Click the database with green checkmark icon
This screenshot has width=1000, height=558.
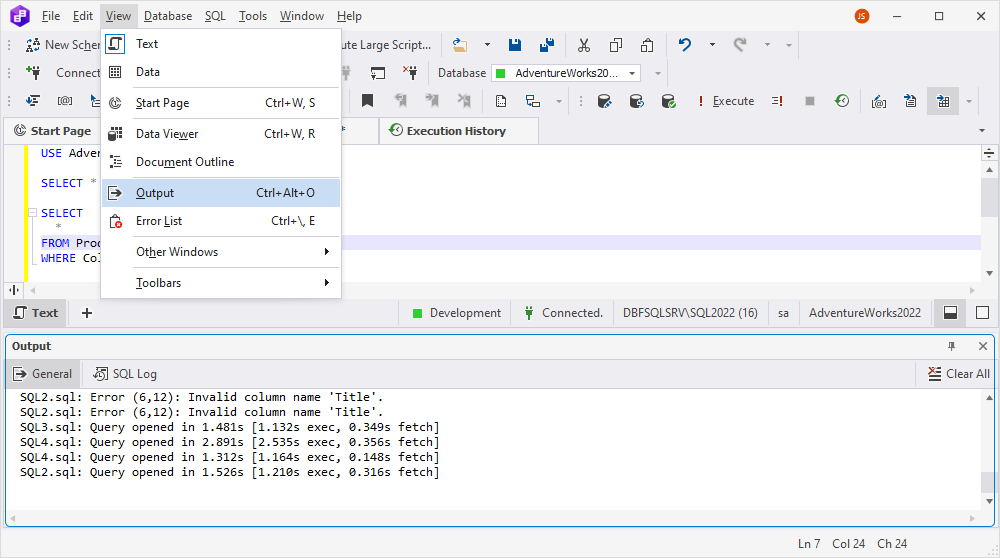[668, 101]
